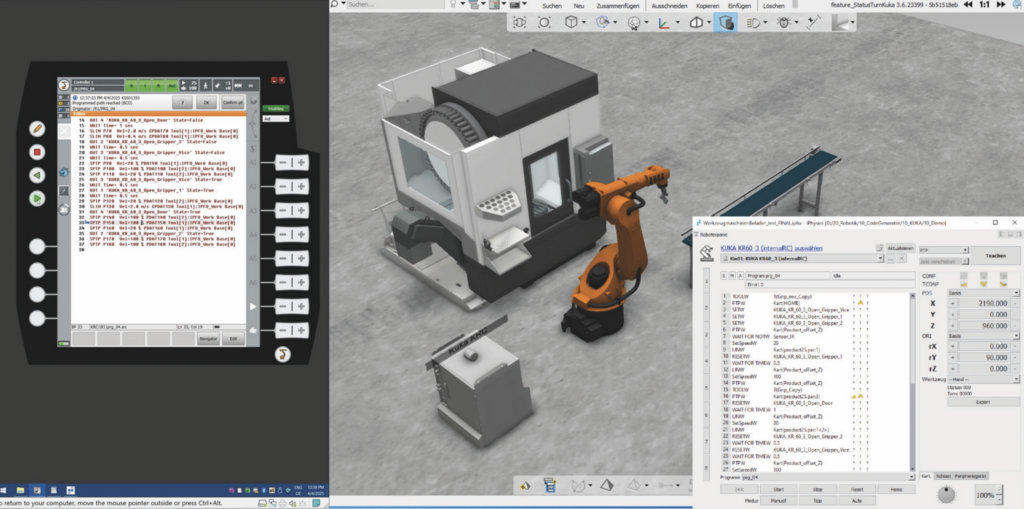Click the view cube icon in 3D toolbar
The height and width of the screenshot is (509, 1024).
572,22
